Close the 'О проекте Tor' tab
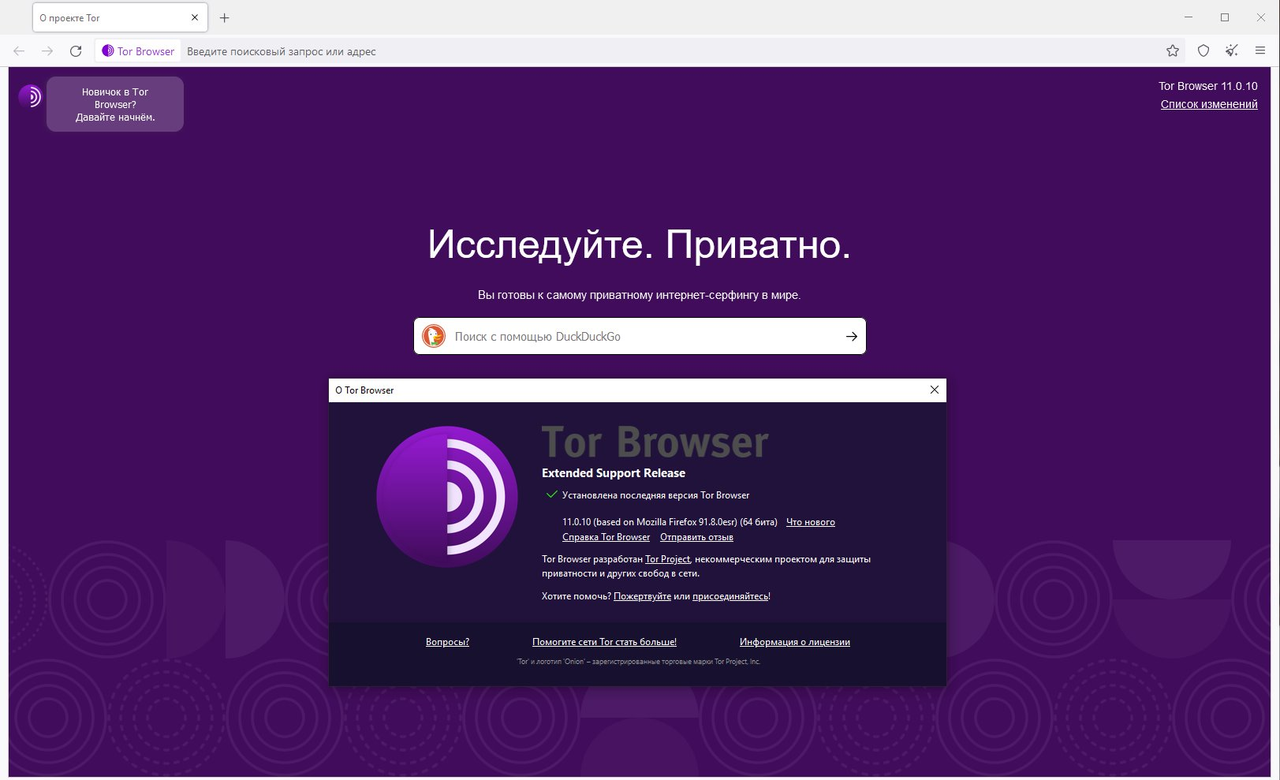The image size is (1280, 780). pos(195,18)
